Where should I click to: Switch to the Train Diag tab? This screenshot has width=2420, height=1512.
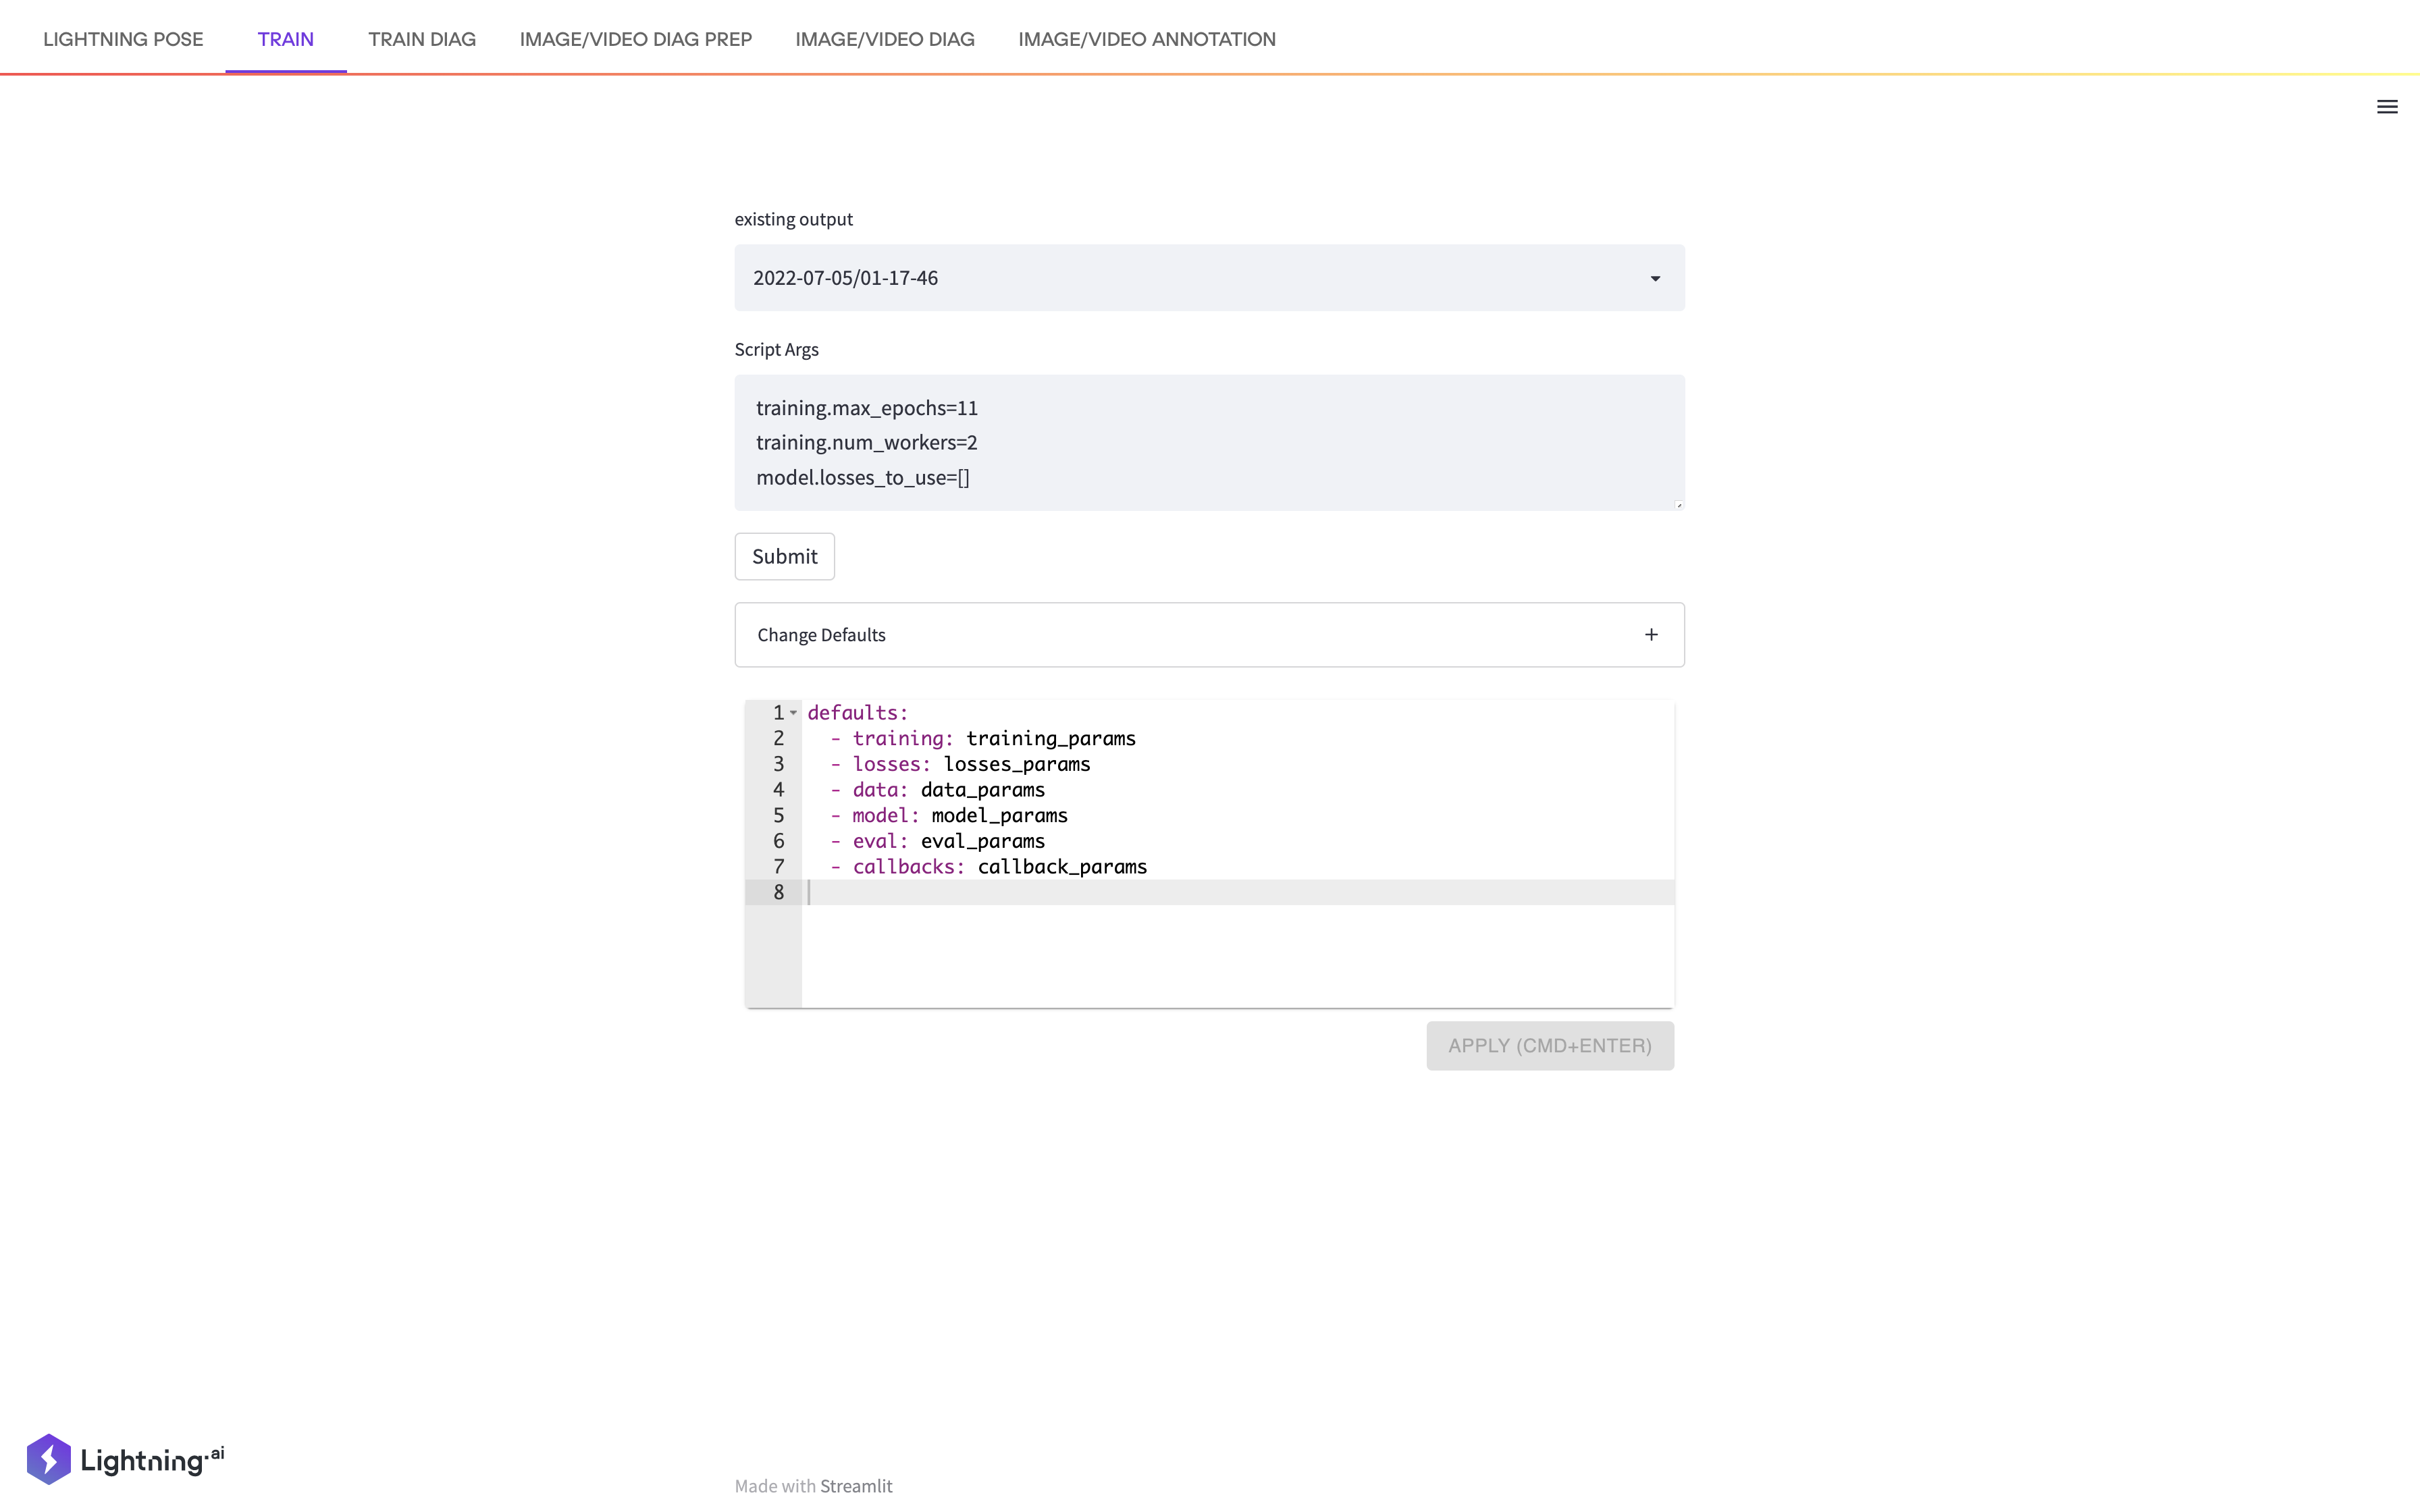click(x=421, y=39)
